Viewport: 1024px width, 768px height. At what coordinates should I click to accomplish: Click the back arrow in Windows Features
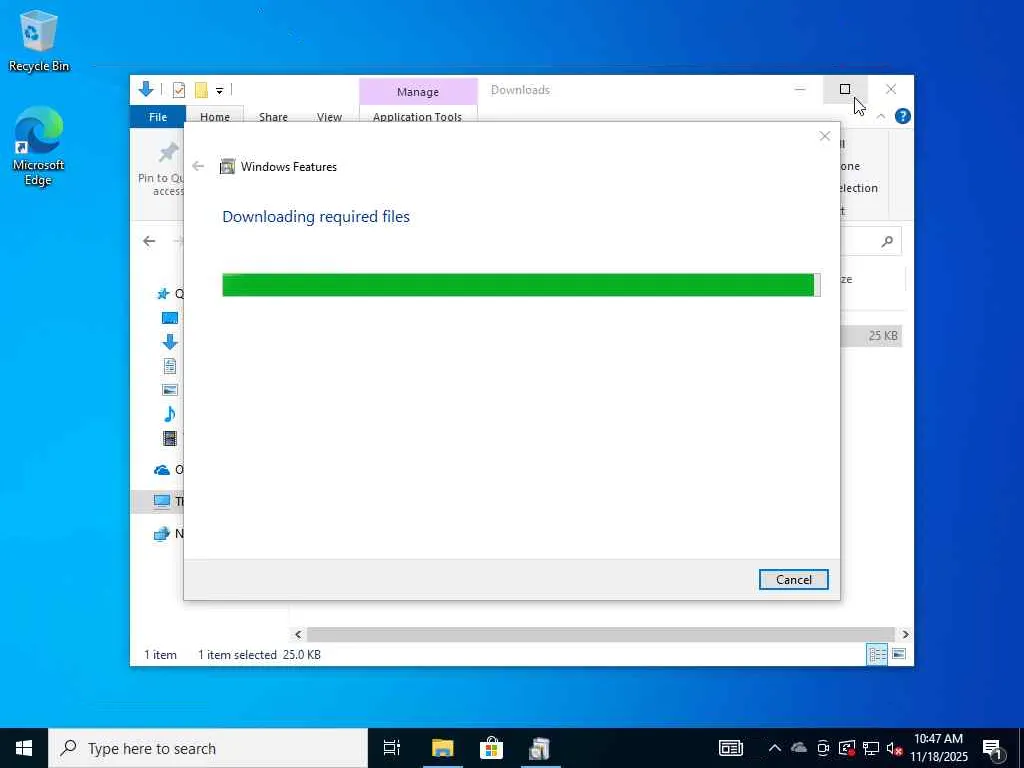198,167
